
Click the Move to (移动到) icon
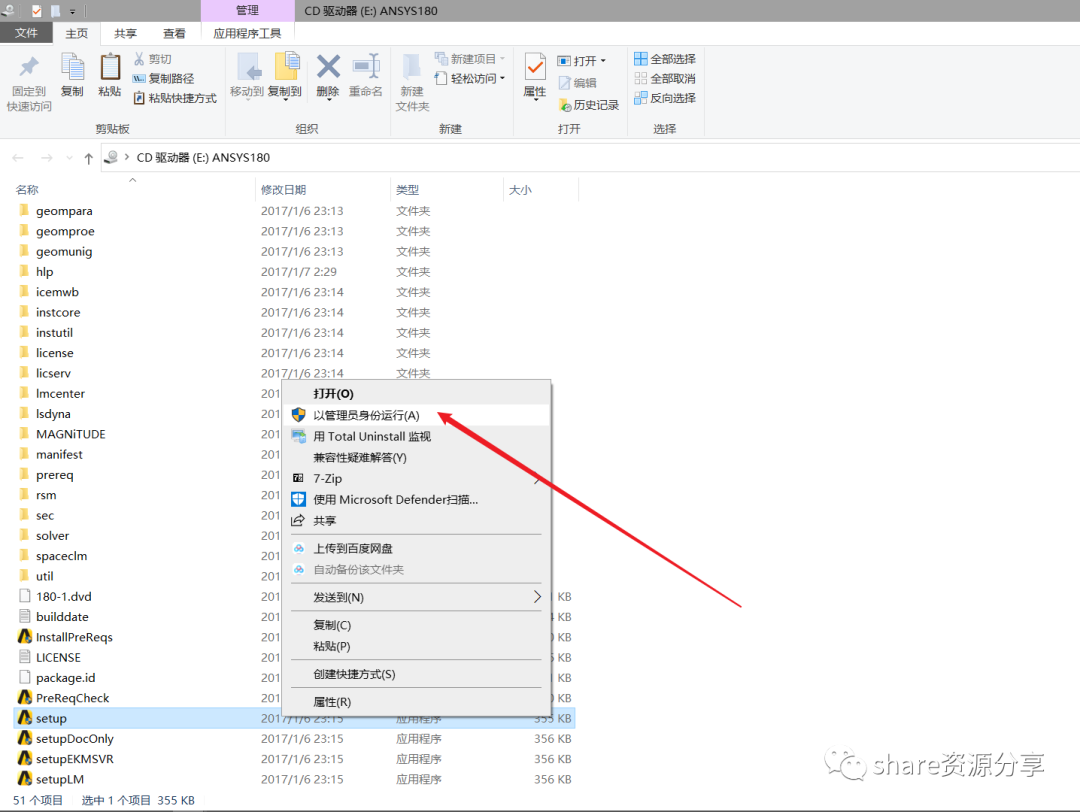point(248,67)
